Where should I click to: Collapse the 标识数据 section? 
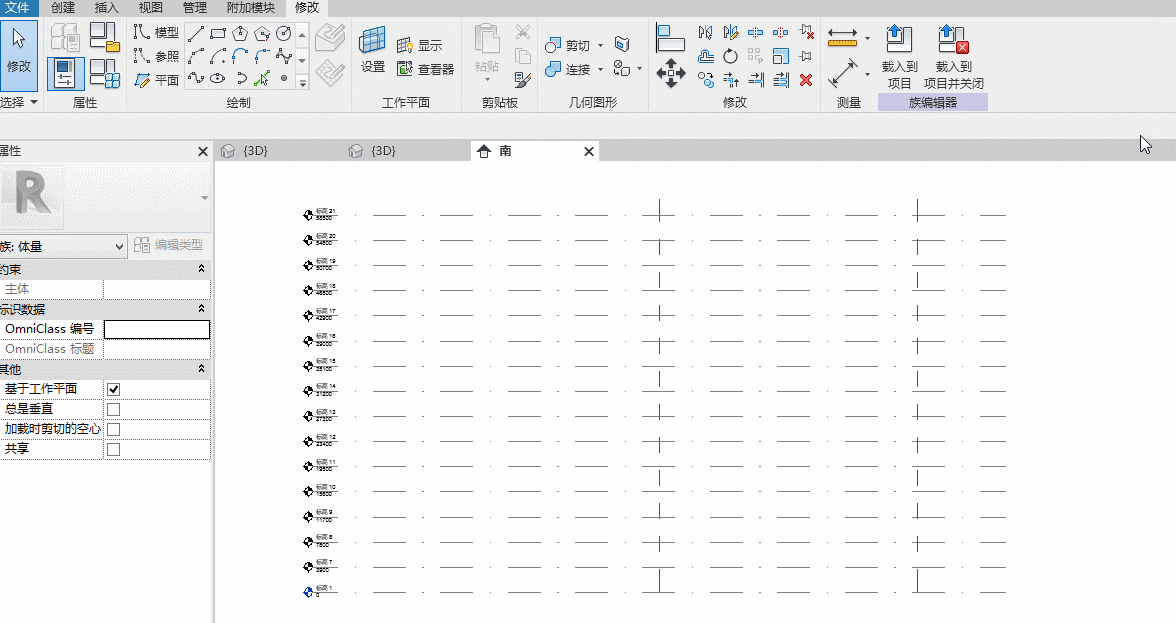201,308
